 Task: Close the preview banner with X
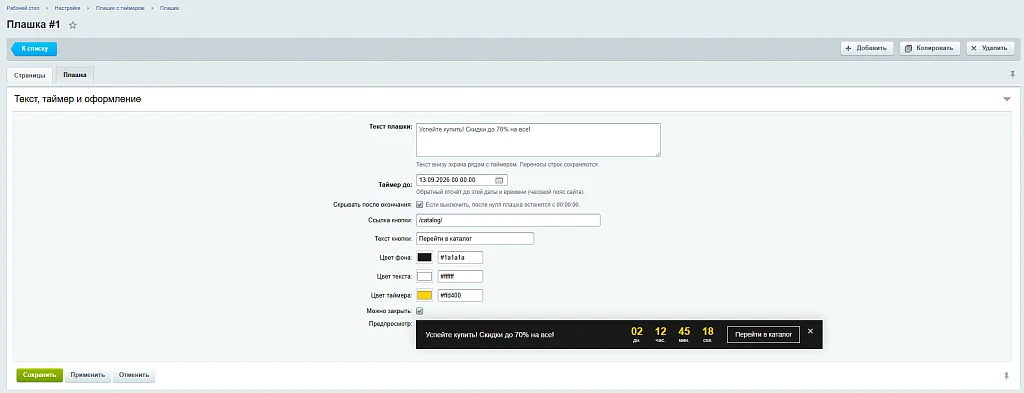810,331
